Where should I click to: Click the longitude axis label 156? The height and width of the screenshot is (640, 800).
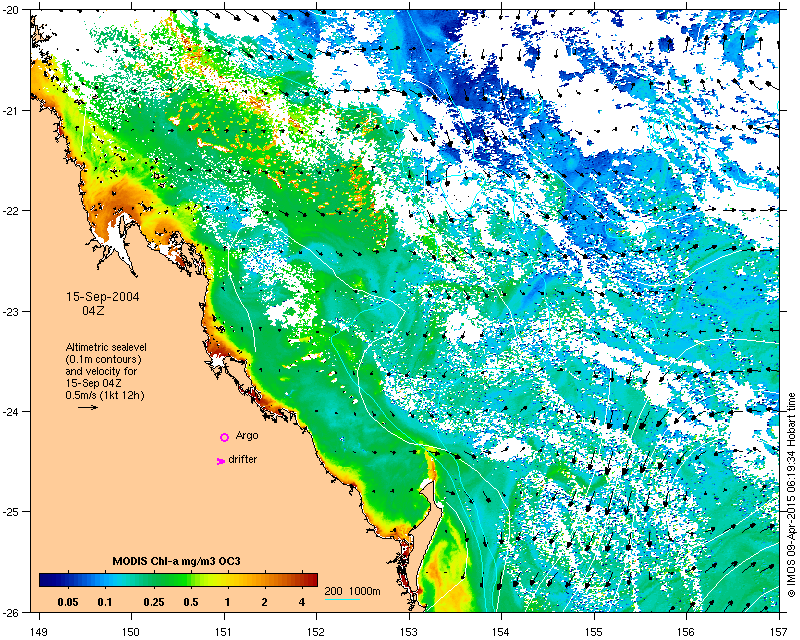tap(687, 632)
